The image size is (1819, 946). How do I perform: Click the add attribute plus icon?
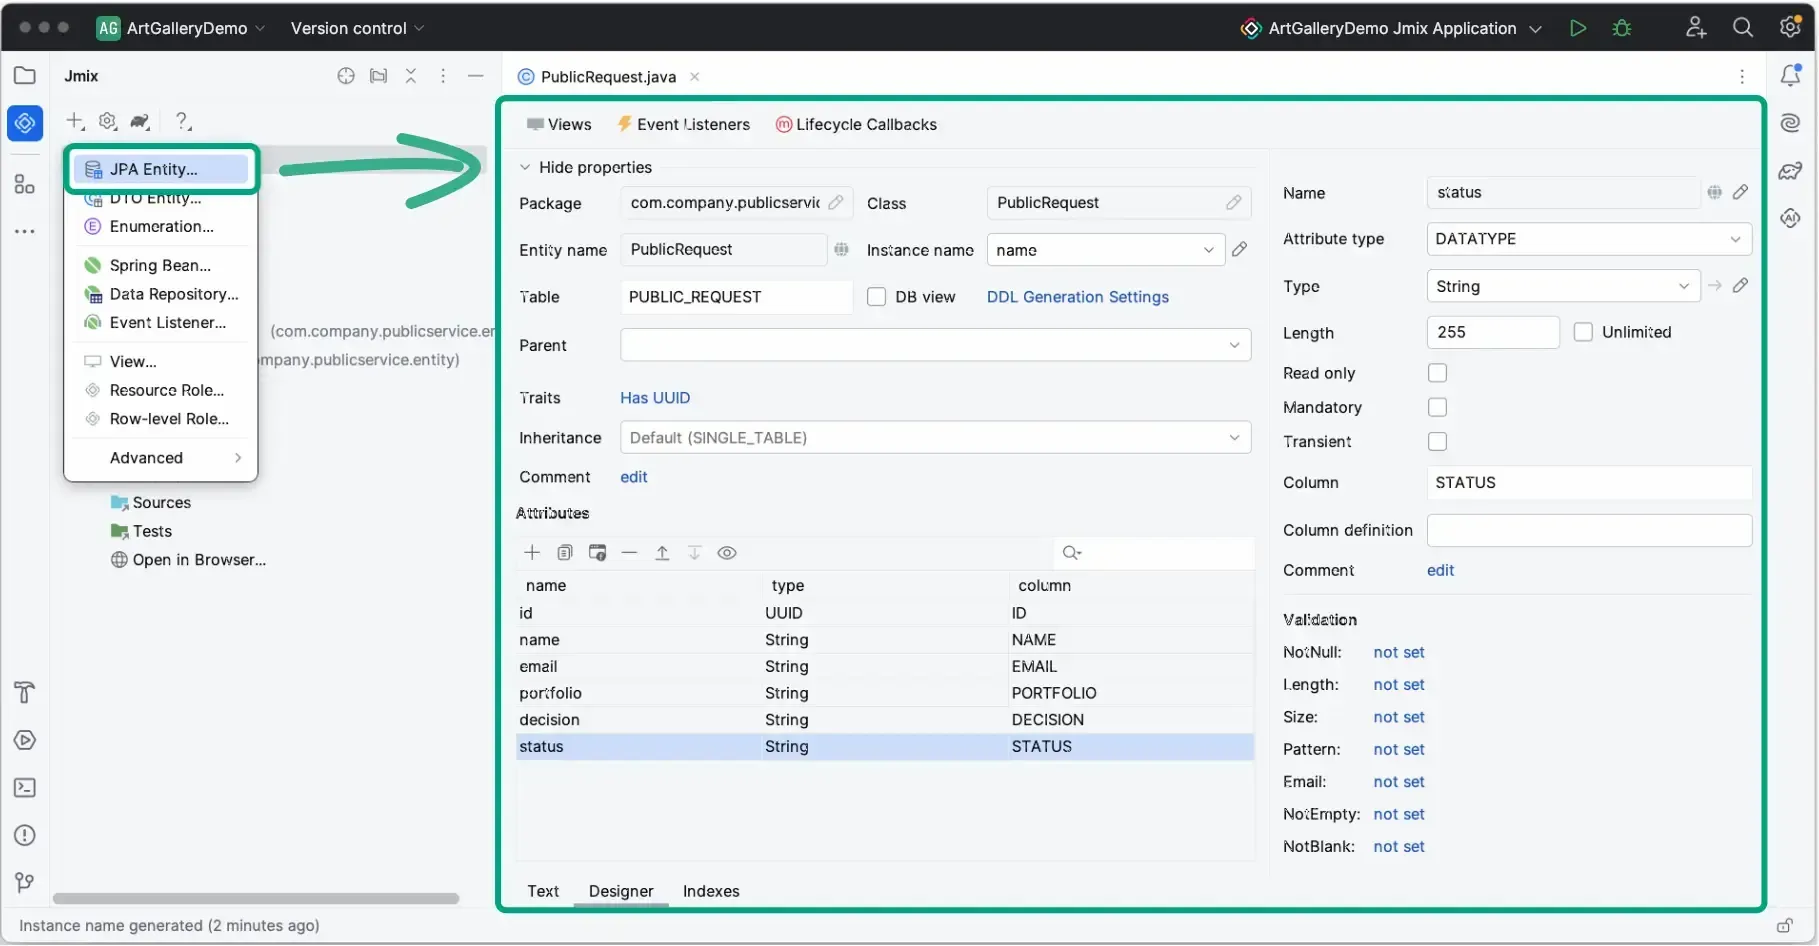point(532,553)
